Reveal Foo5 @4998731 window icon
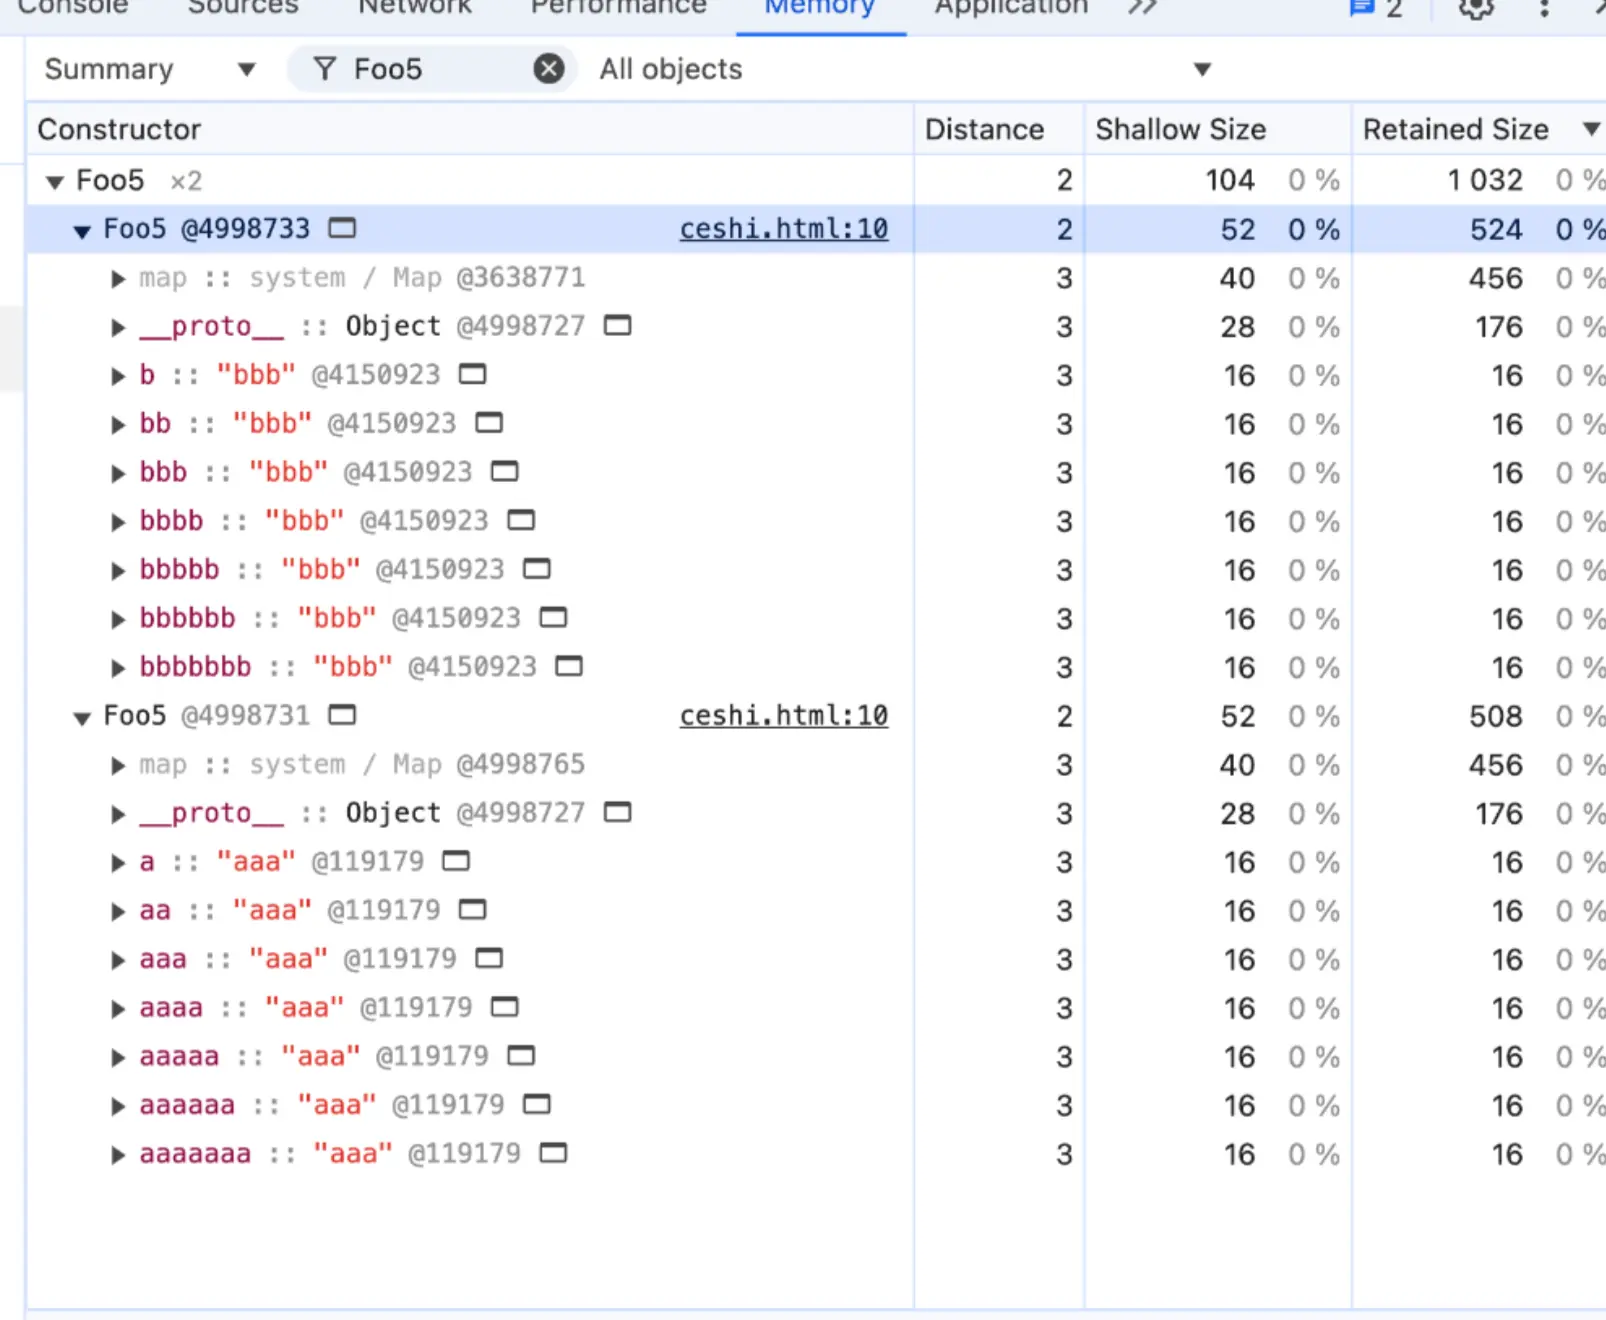The height and width of the screenshot is (1320, 1606). coord(342,715)
